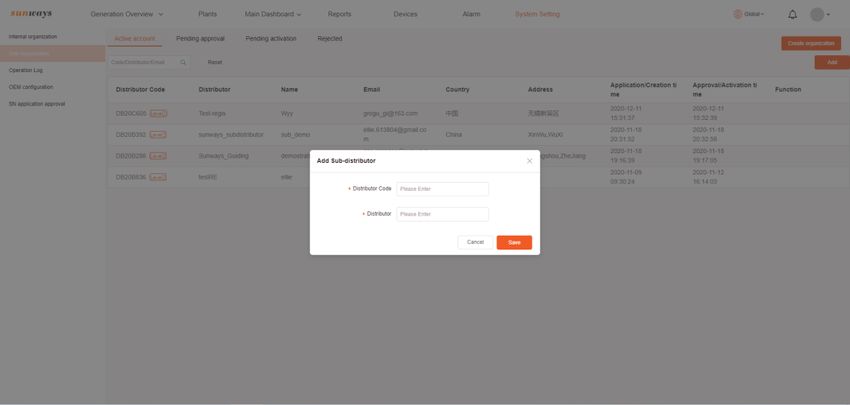850x405 pixels.
Task: Click the search magnifier icon
Action: 183,62
